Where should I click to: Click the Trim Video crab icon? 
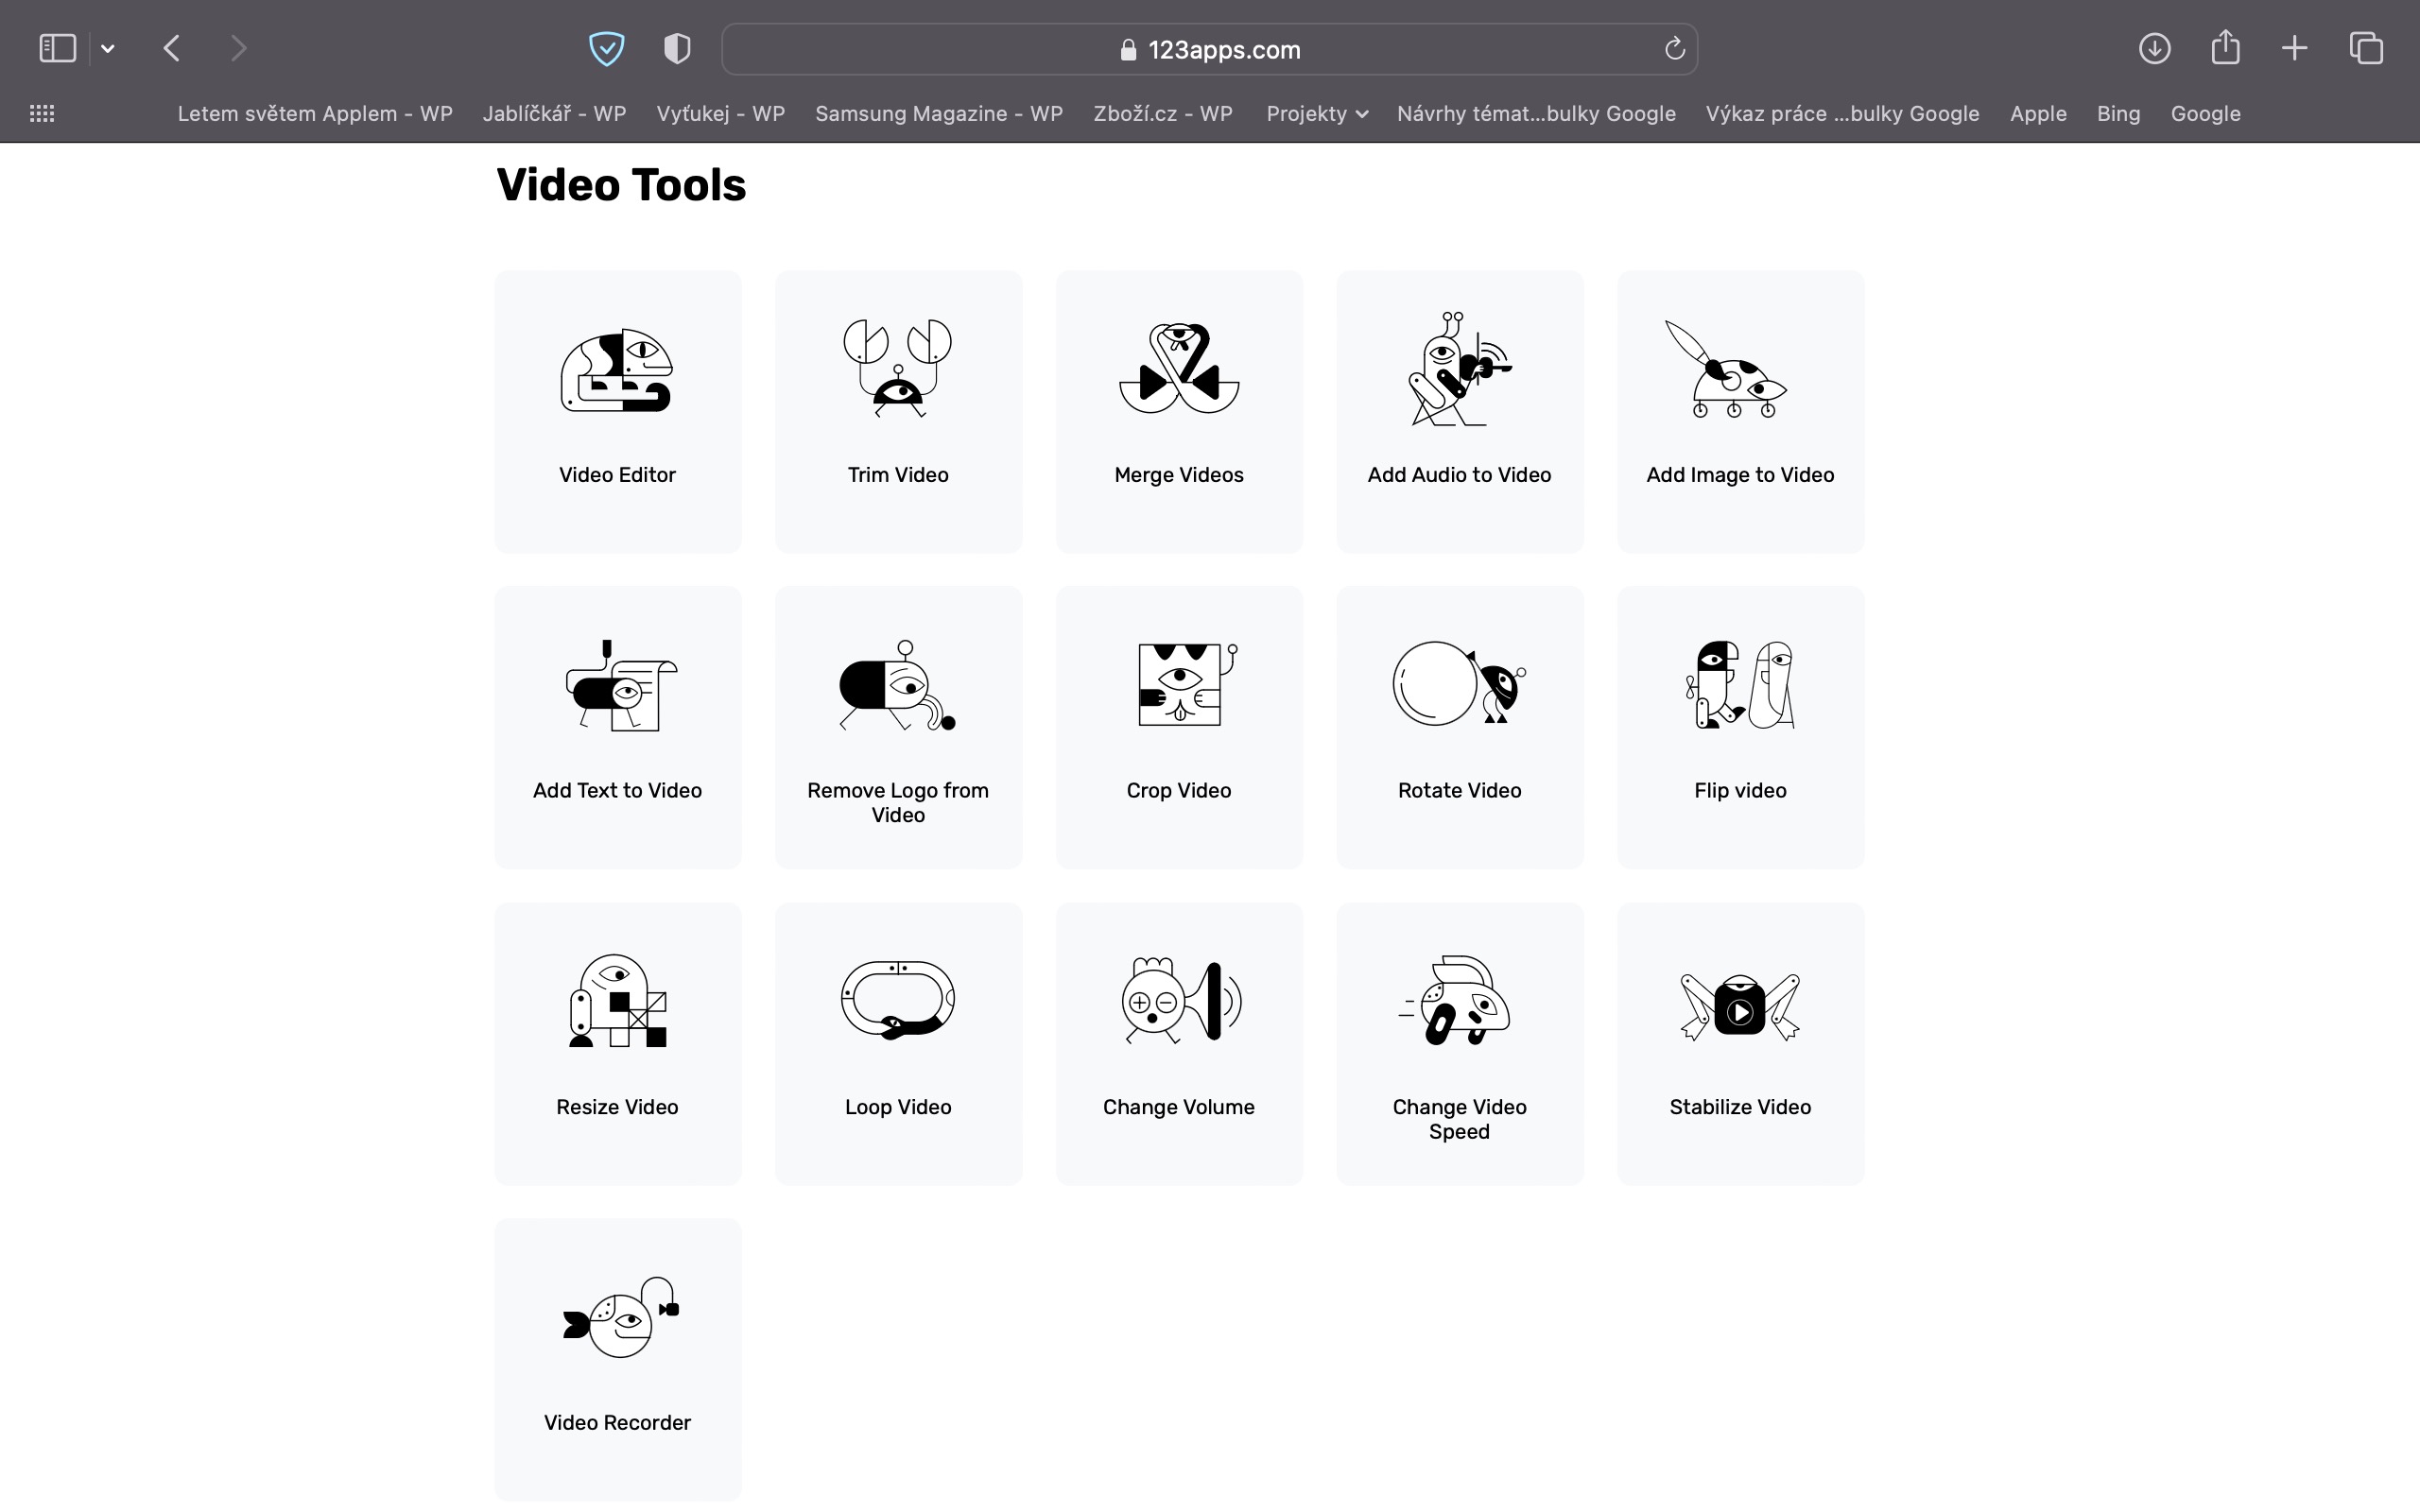point(897,368)
